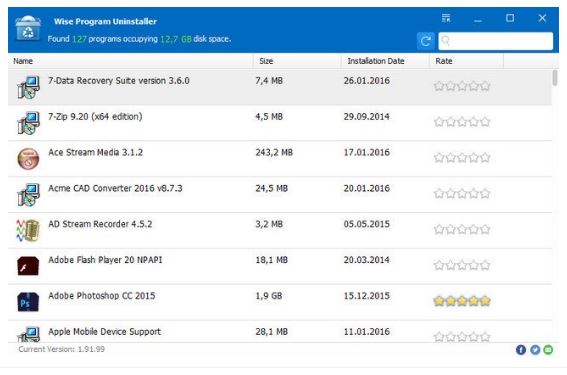Click the 7-Zip 9.20 program icon

pyautogui.click(x=28, y=123)
